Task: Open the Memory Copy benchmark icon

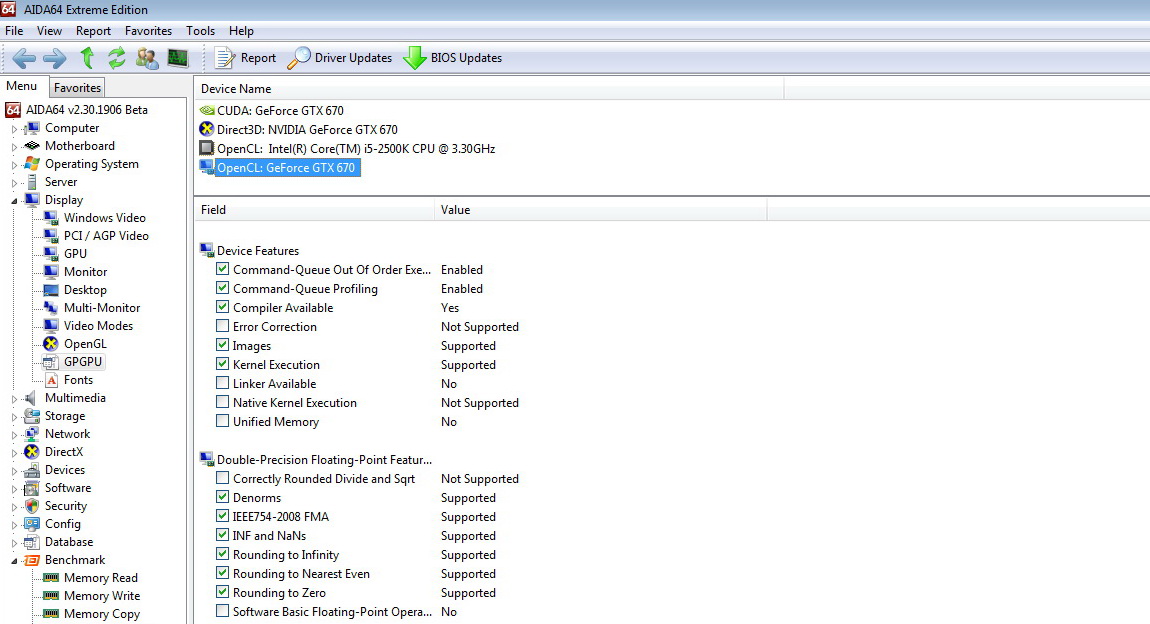Action: (51, 614)
